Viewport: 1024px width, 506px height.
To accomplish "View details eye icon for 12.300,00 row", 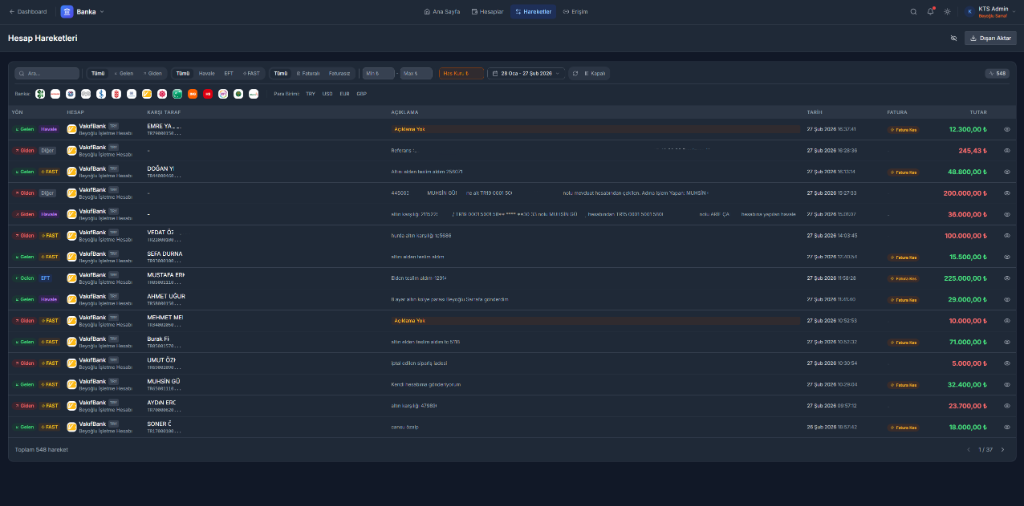I will pos(1007,129).
